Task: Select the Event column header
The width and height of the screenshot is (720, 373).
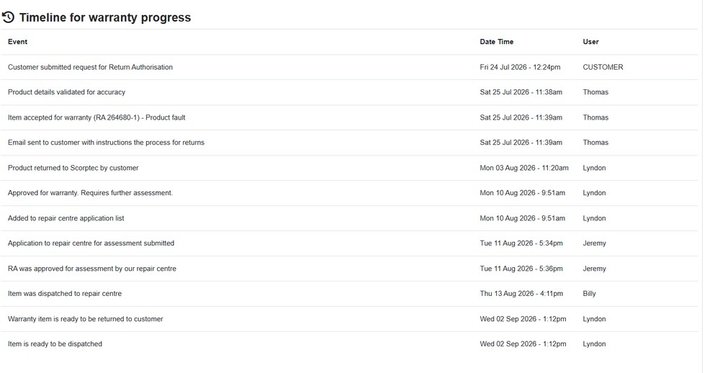Action: [17, 42]
